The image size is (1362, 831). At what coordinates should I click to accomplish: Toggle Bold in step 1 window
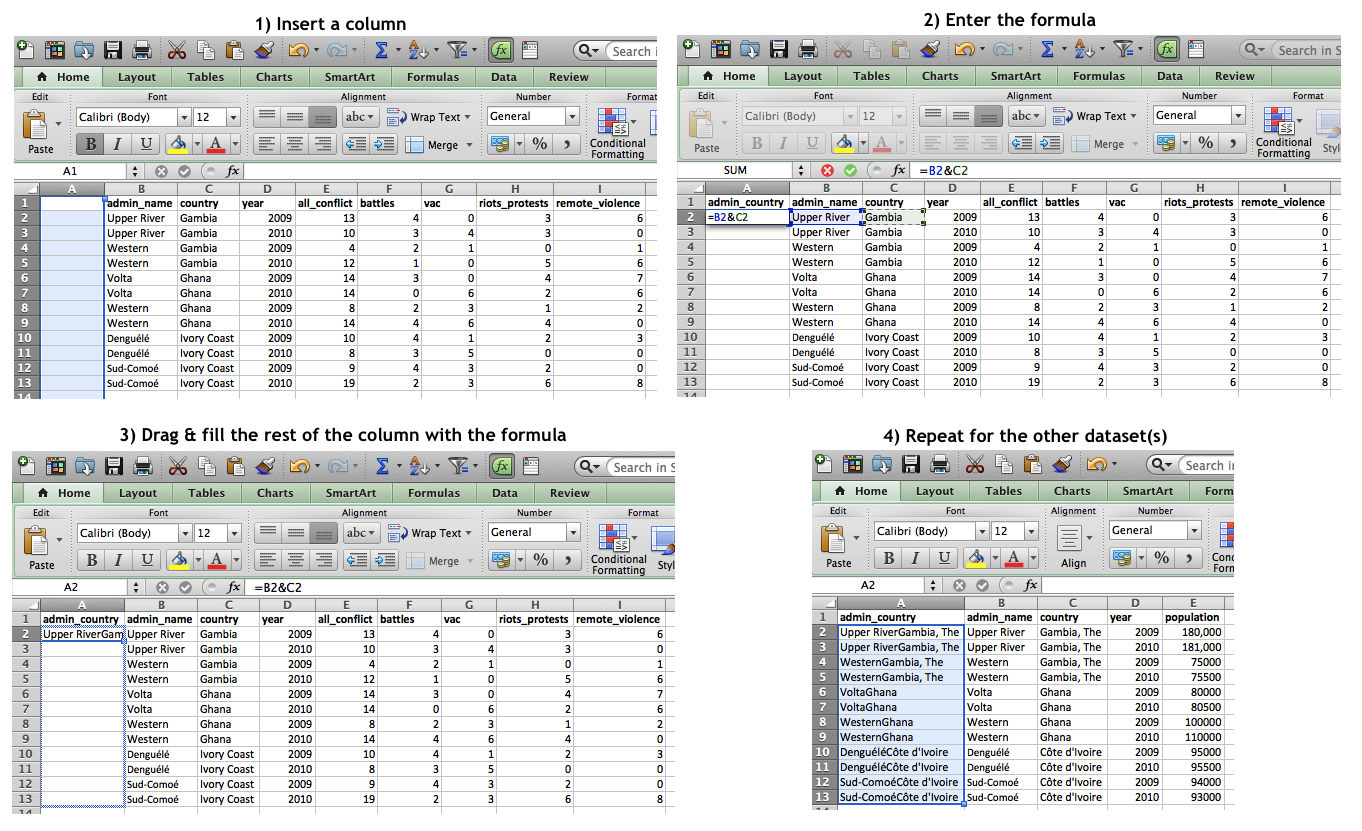(91, 144)
